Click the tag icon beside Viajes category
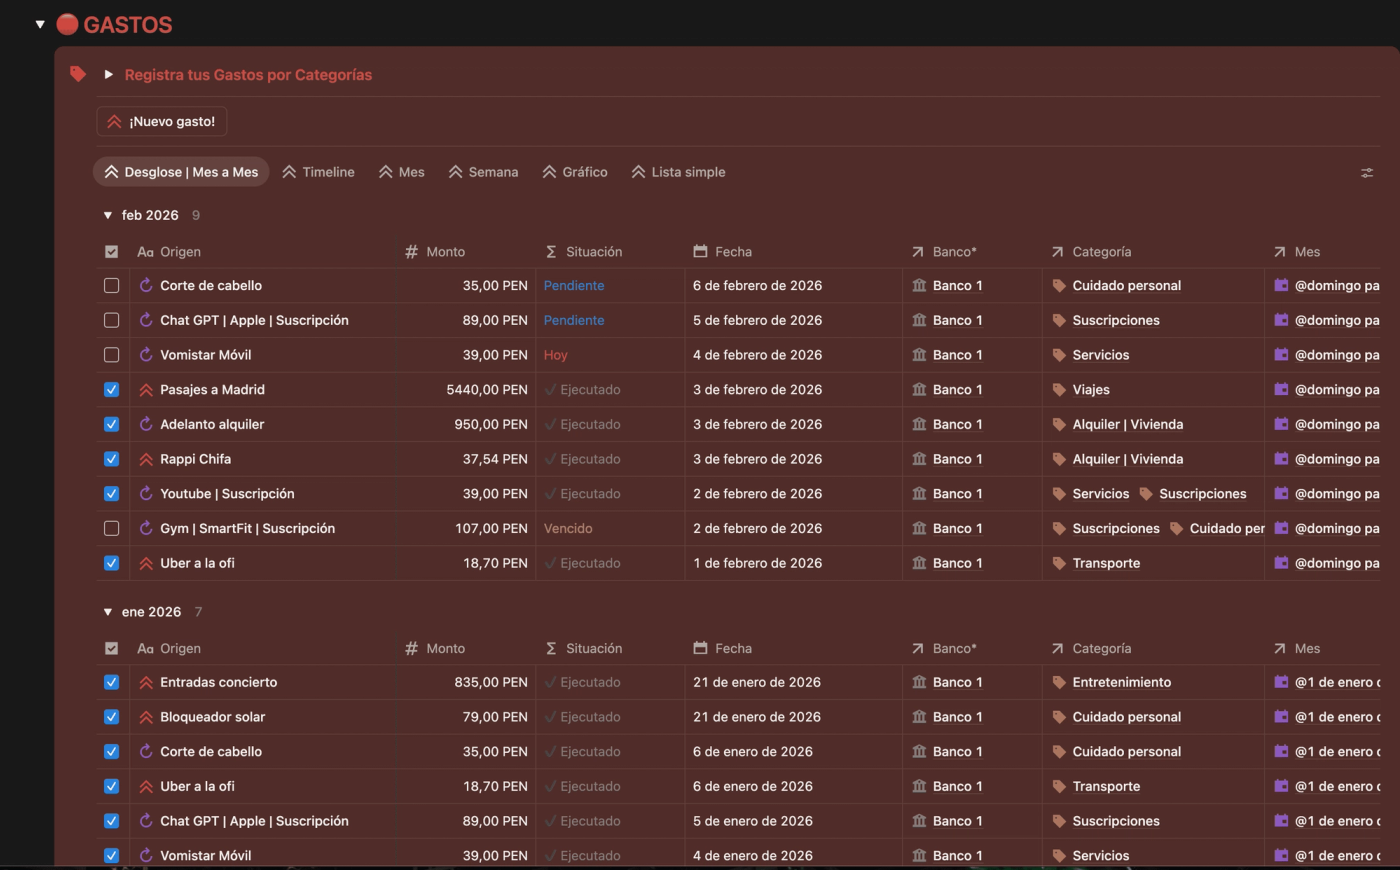Screen dimensions: 1400x870 pos(1059,390)
